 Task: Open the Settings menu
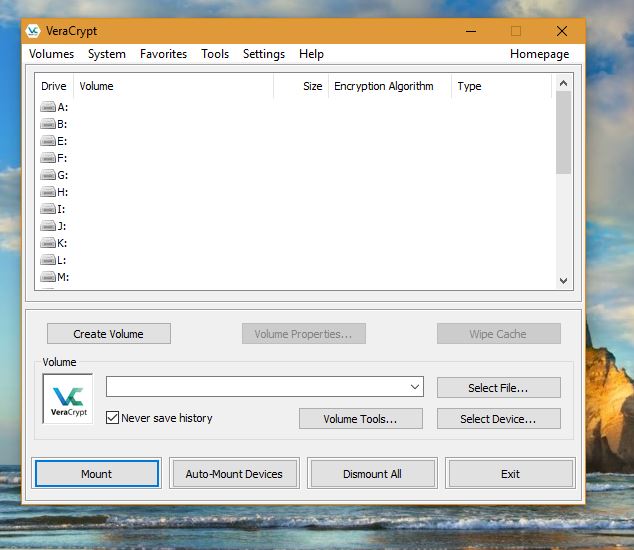point(264,54)
